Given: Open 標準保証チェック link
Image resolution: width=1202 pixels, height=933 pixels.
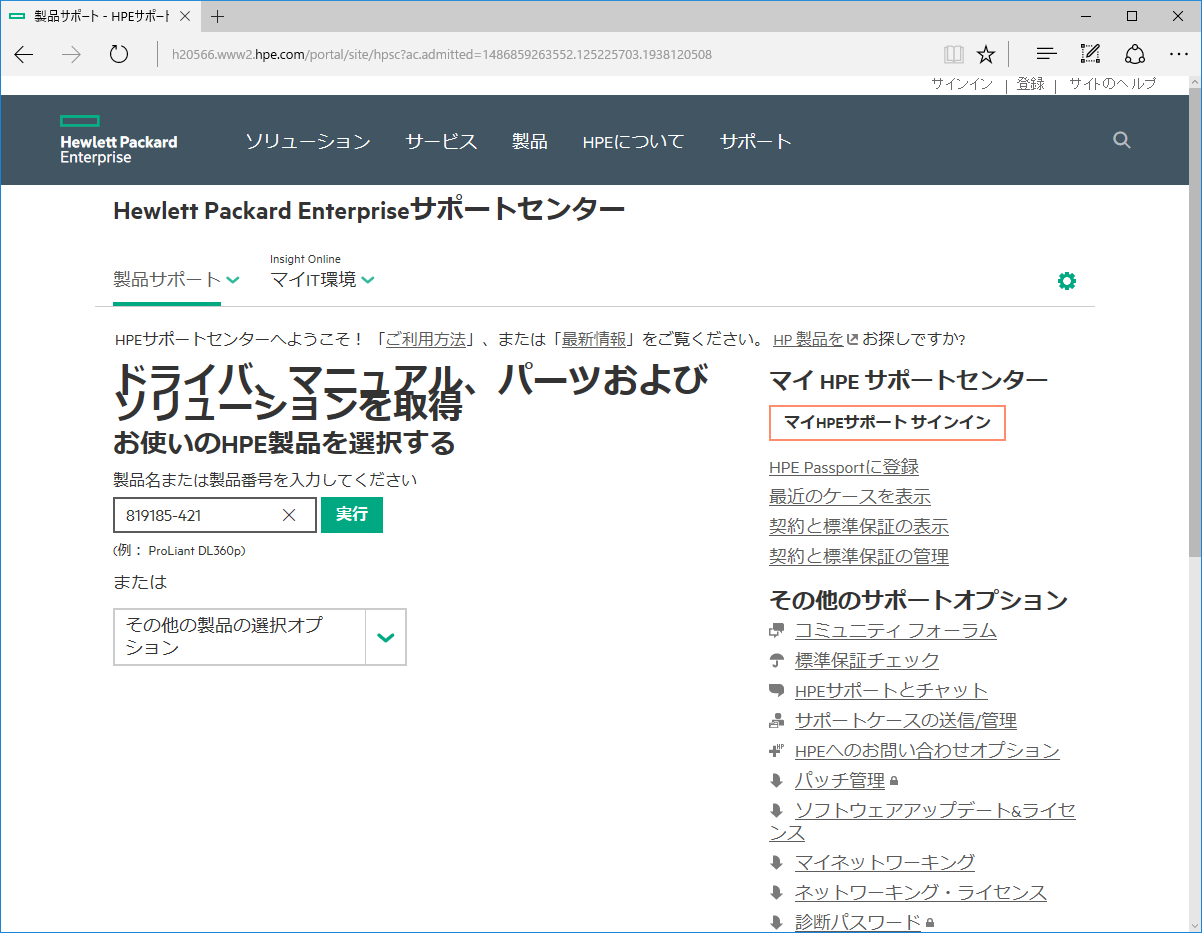Looking at the screenshot, I should pos(867,661).
